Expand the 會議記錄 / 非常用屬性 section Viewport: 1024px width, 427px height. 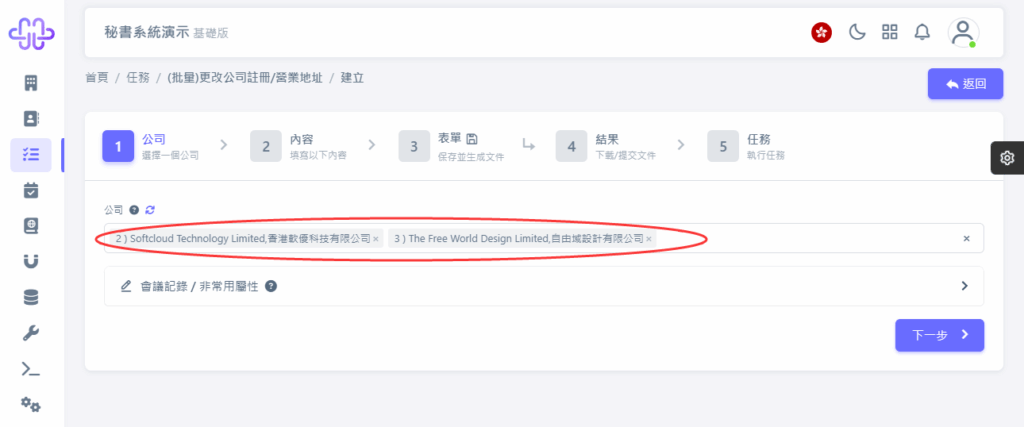tap(543, 286)
